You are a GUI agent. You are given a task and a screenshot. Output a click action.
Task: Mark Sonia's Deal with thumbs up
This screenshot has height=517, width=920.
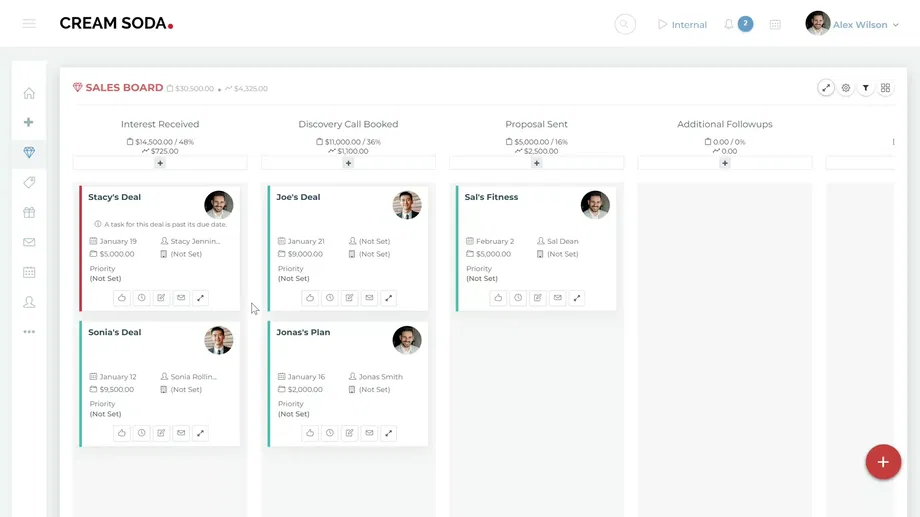(x=121, y=433)
